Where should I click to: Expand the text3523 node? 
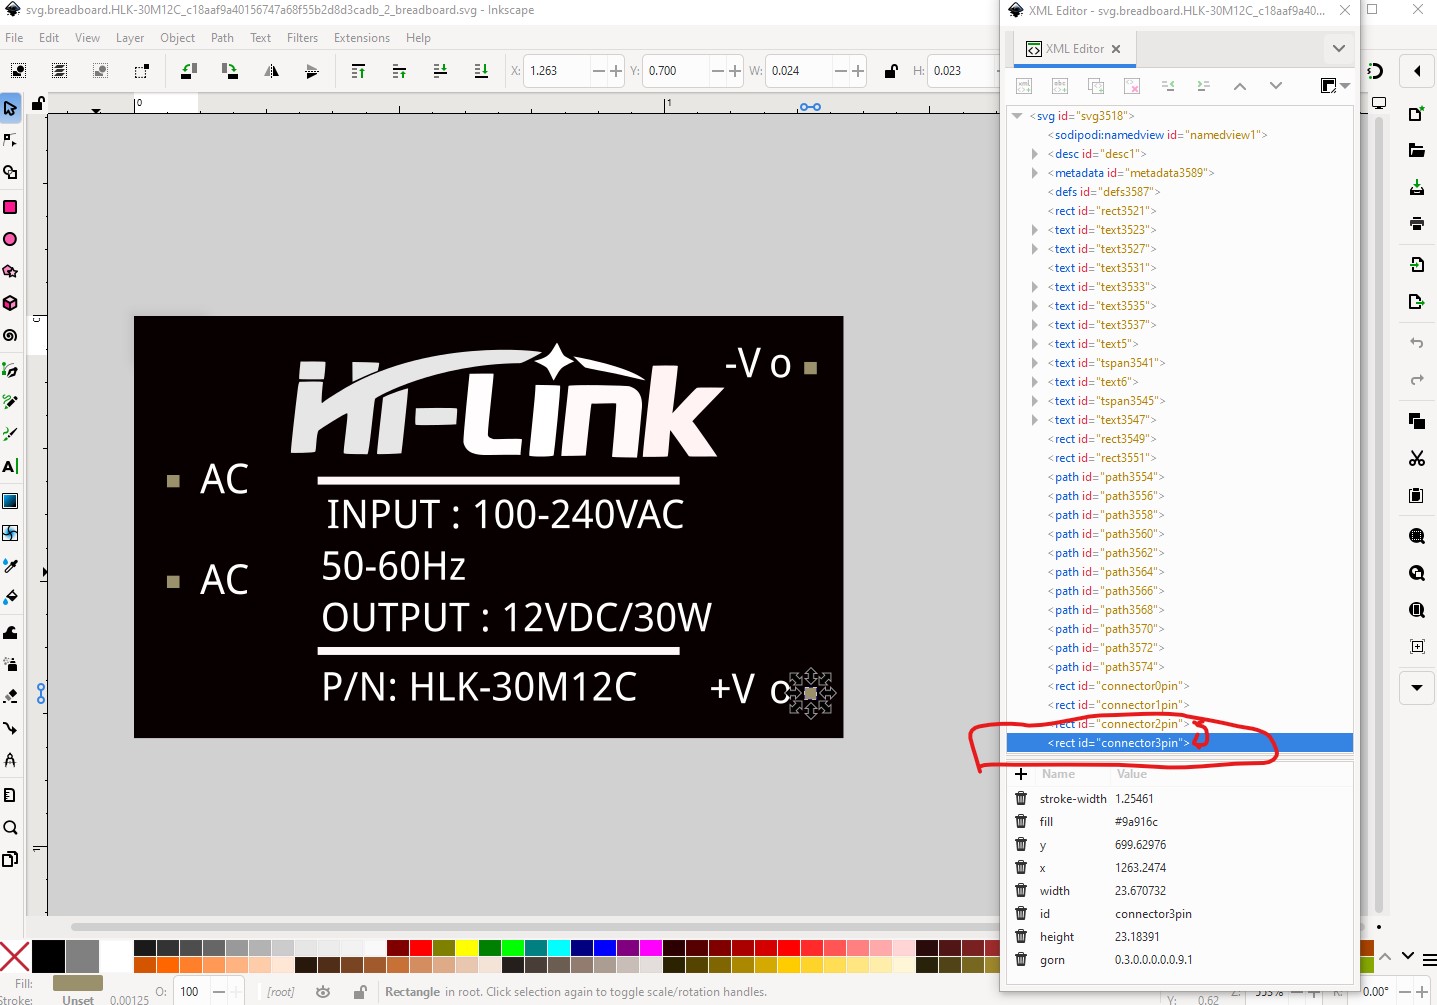coord(1035,230)
